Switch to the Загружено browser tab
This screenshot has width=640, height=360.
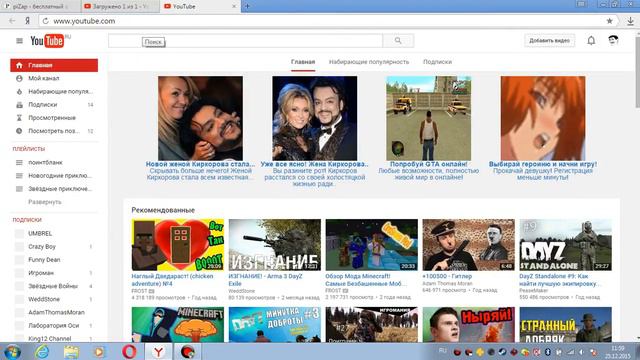coord(120,7)
